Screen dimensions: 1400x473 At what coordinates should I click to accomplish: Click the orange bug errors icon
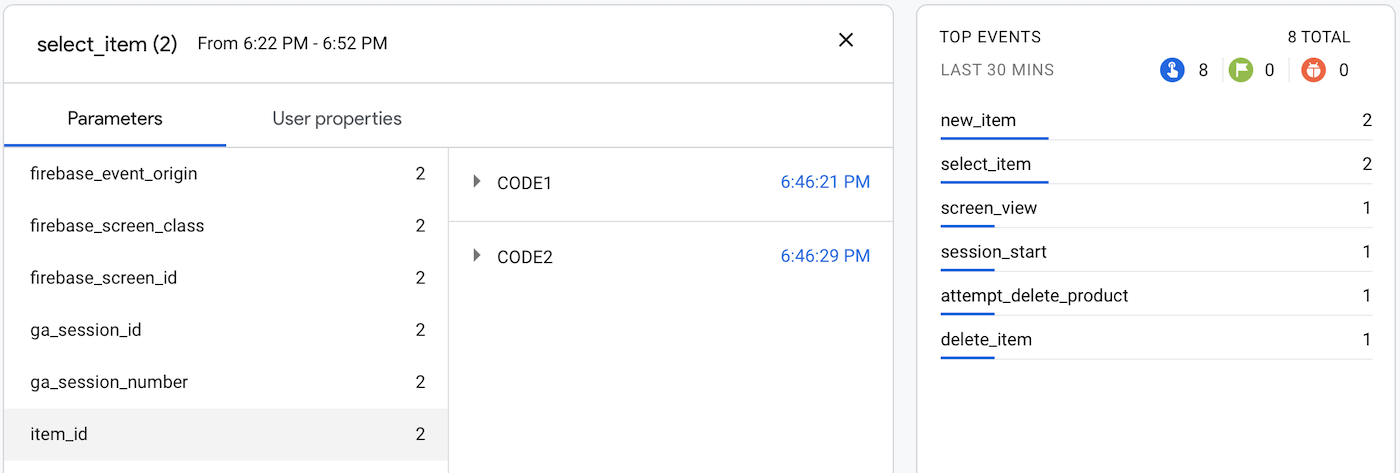1313,70
